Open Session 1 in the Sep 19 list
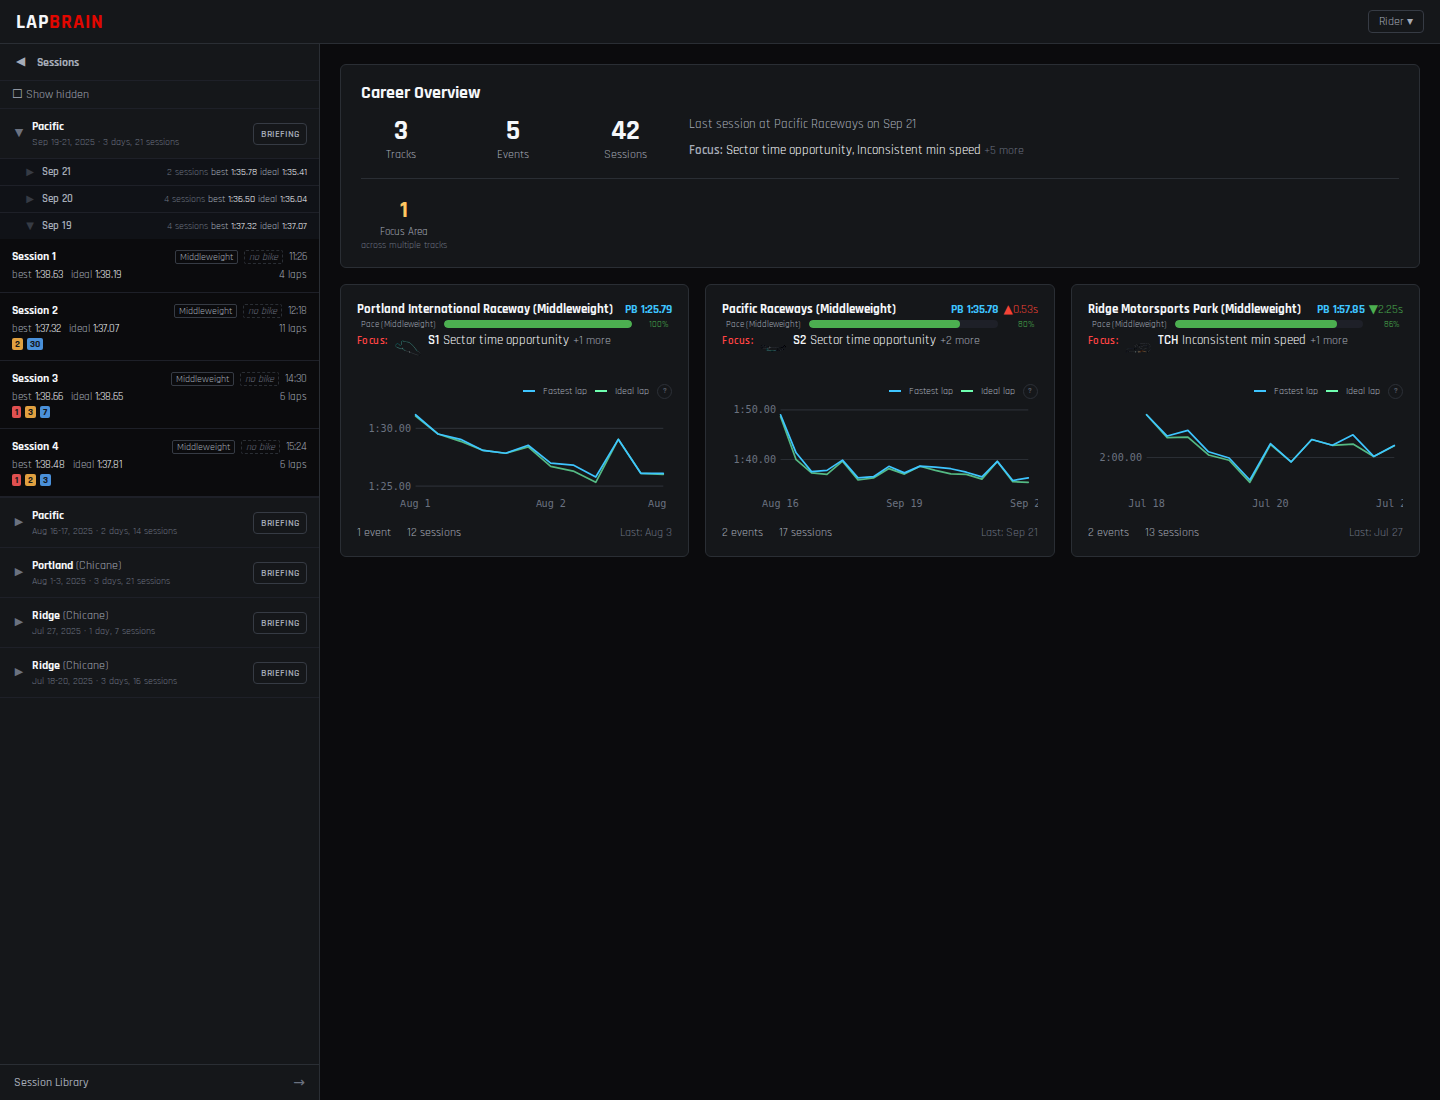 [160, 265]
